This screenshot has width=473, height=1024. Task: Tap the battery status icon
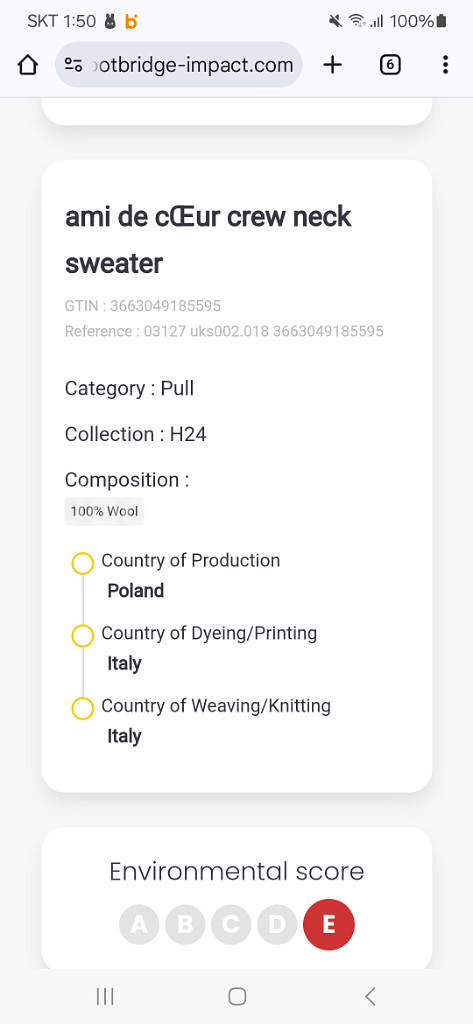point(442,22)
